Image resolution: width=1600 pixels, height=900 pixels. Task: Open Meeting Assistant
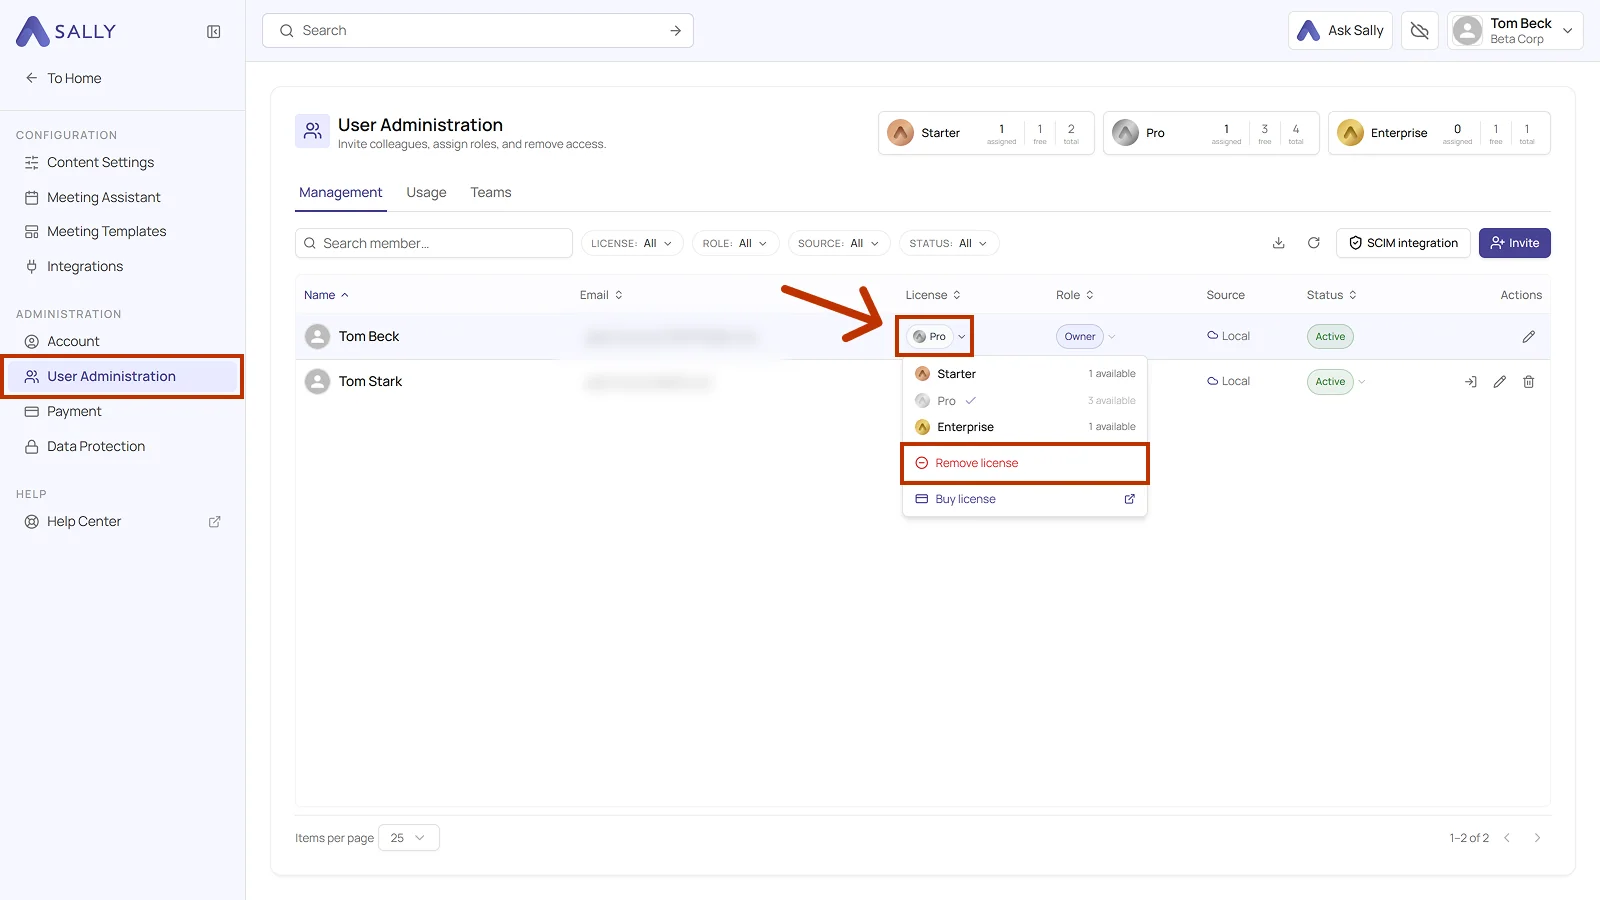click(x=103, y=197)
